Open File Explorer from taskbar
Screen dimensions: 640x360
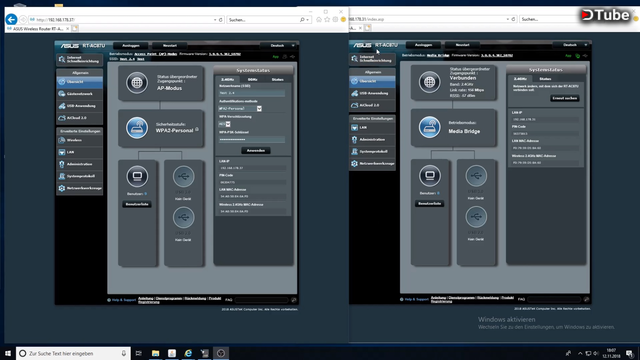point(156,353)
